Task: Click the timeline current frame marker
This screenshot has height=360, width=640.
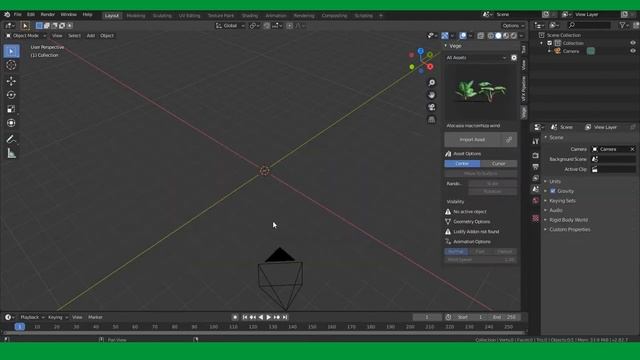Action: 20,327
